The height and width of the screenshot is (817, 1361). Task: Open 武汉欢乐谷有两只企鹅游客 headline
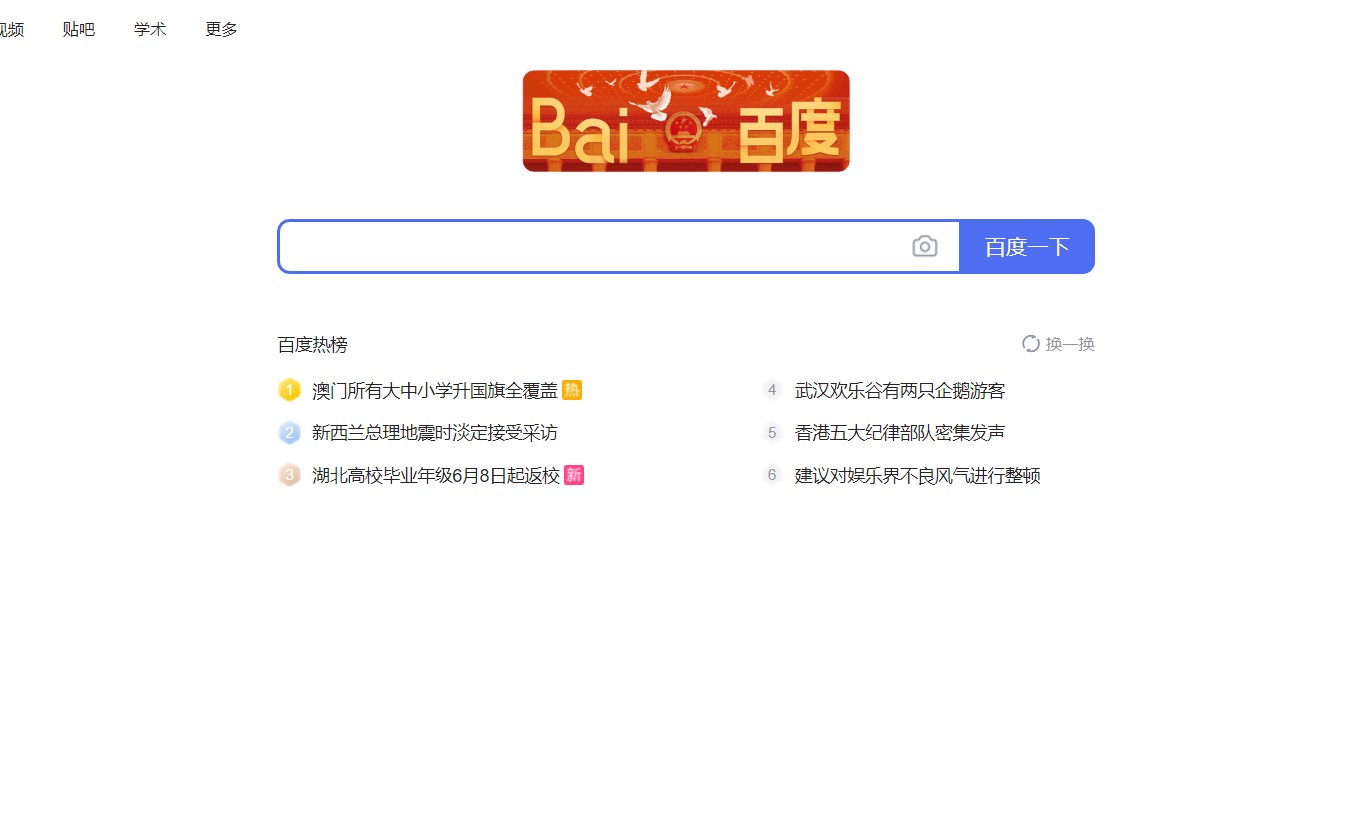tap(900, 390)
